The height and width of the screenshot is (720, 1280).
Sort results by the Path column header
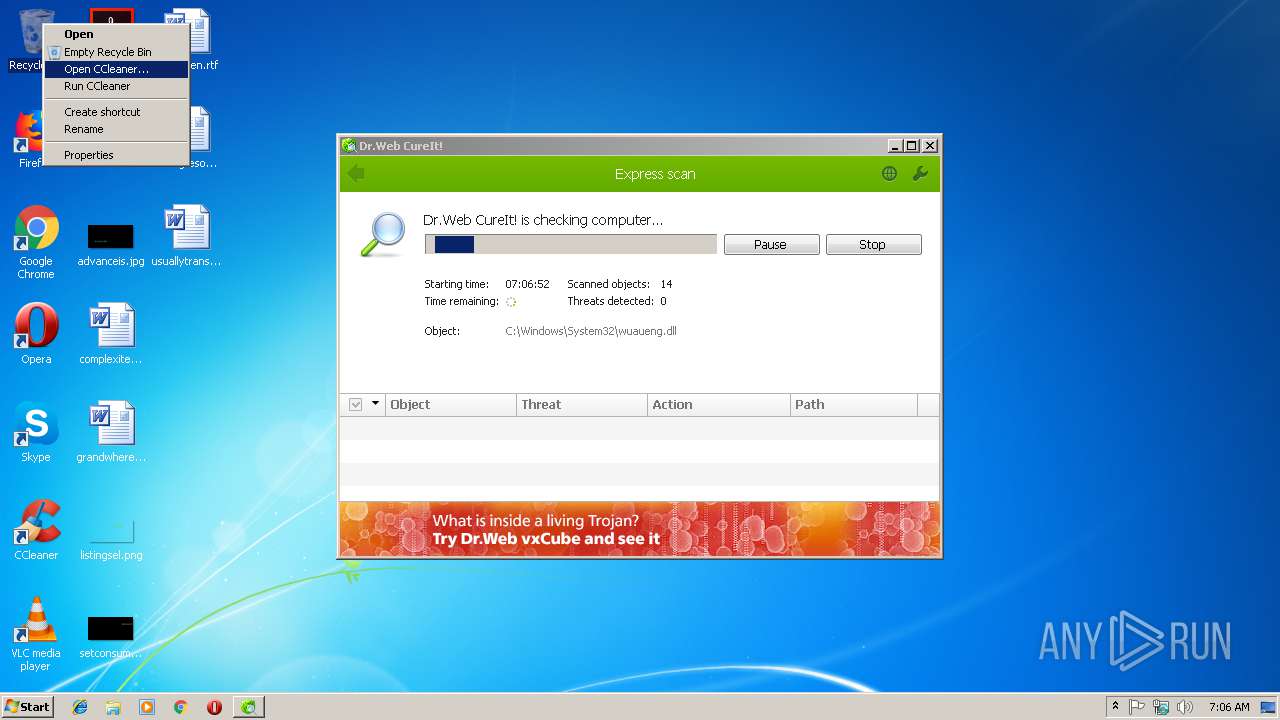tap(854, 404)
